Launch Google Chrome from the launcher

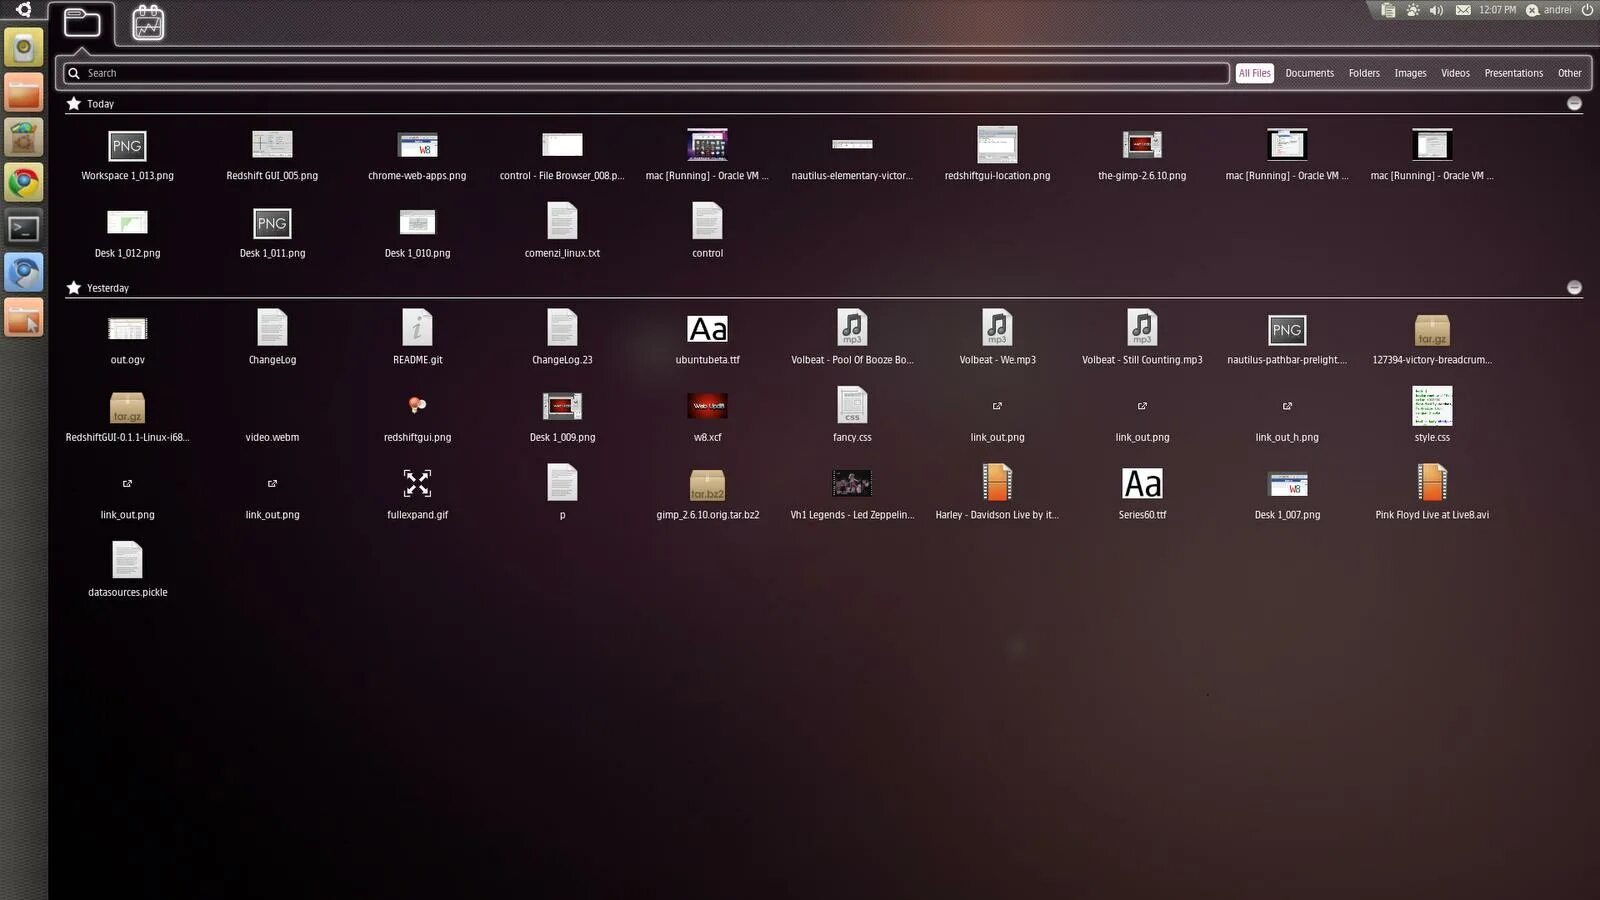[24, 182]
